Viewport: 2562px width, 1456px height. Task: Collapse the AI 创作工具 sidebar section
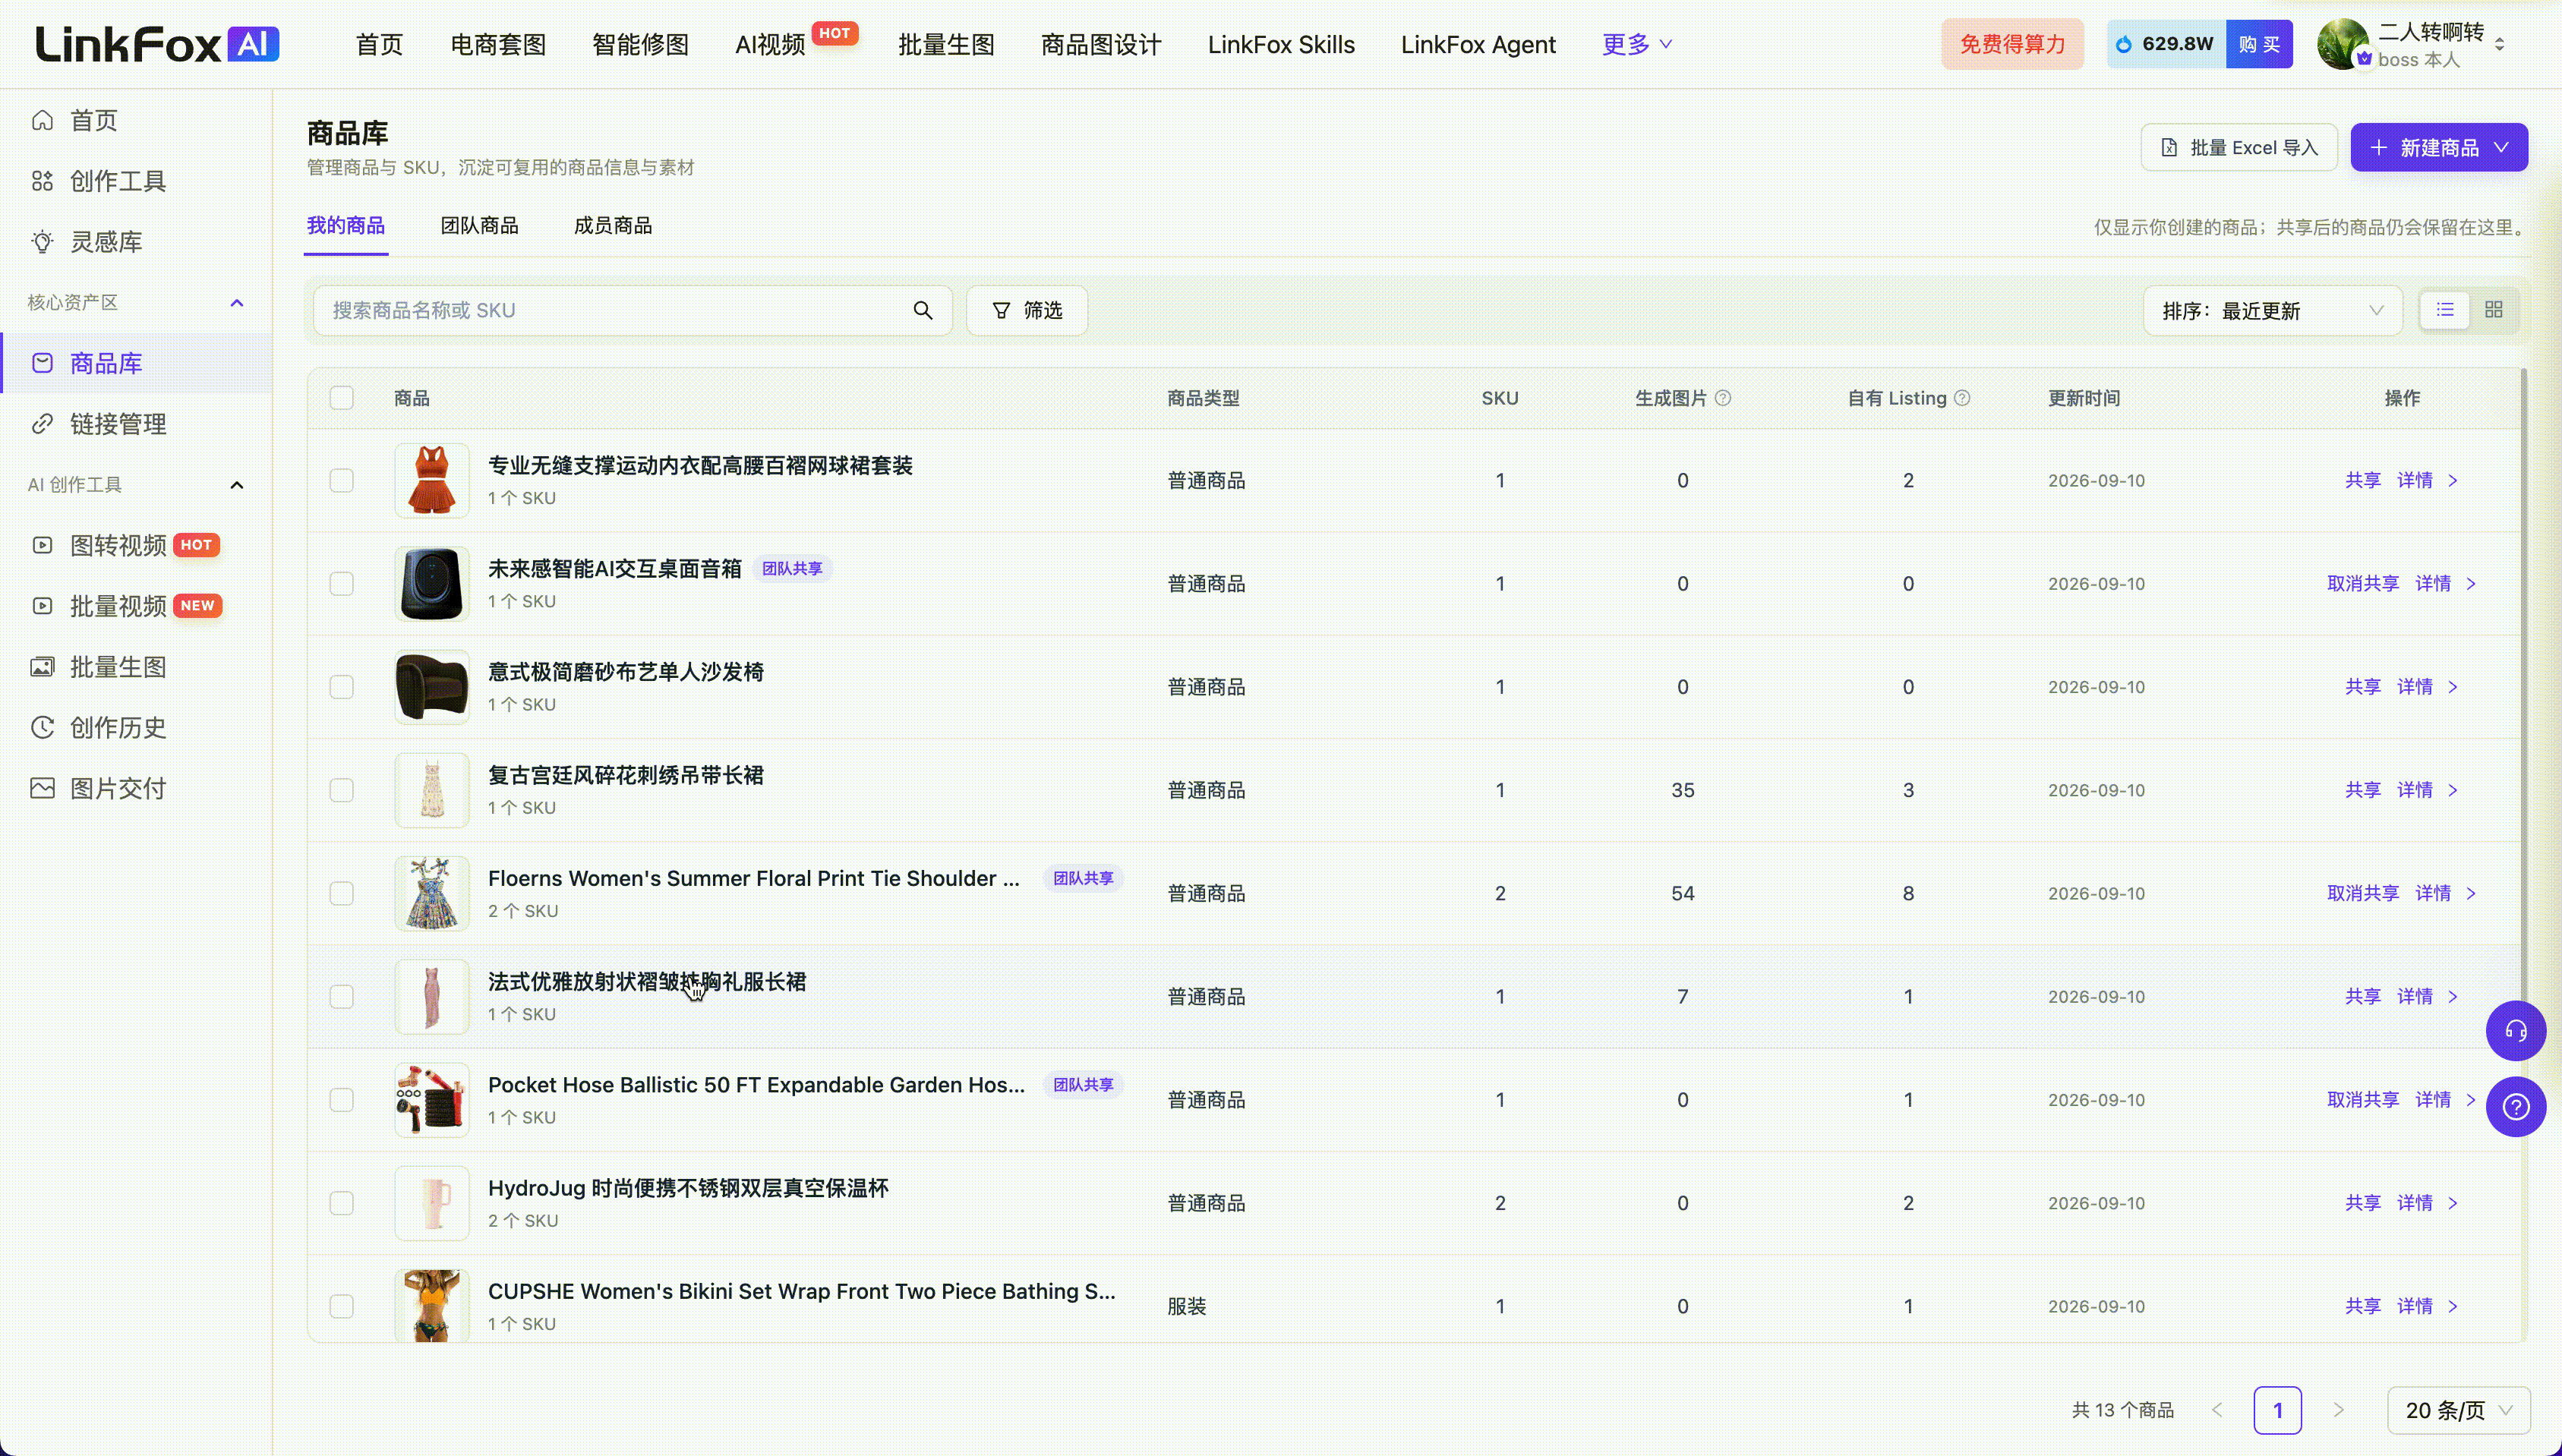point(237,485)
